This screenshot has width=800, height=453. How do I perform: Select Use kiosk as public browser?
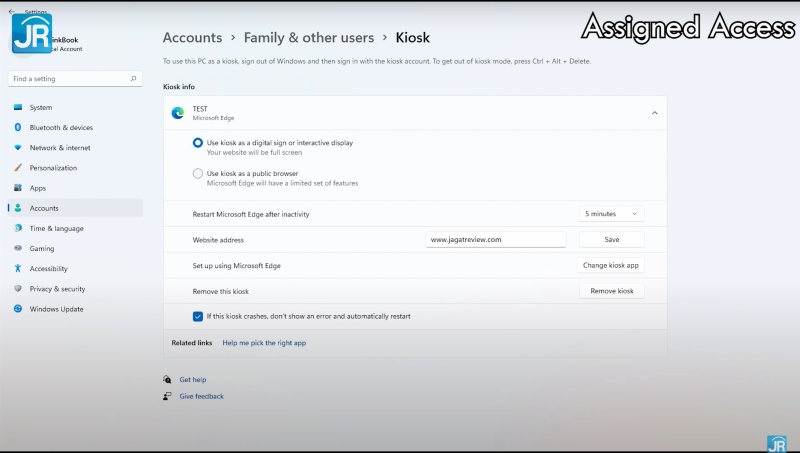198,174
